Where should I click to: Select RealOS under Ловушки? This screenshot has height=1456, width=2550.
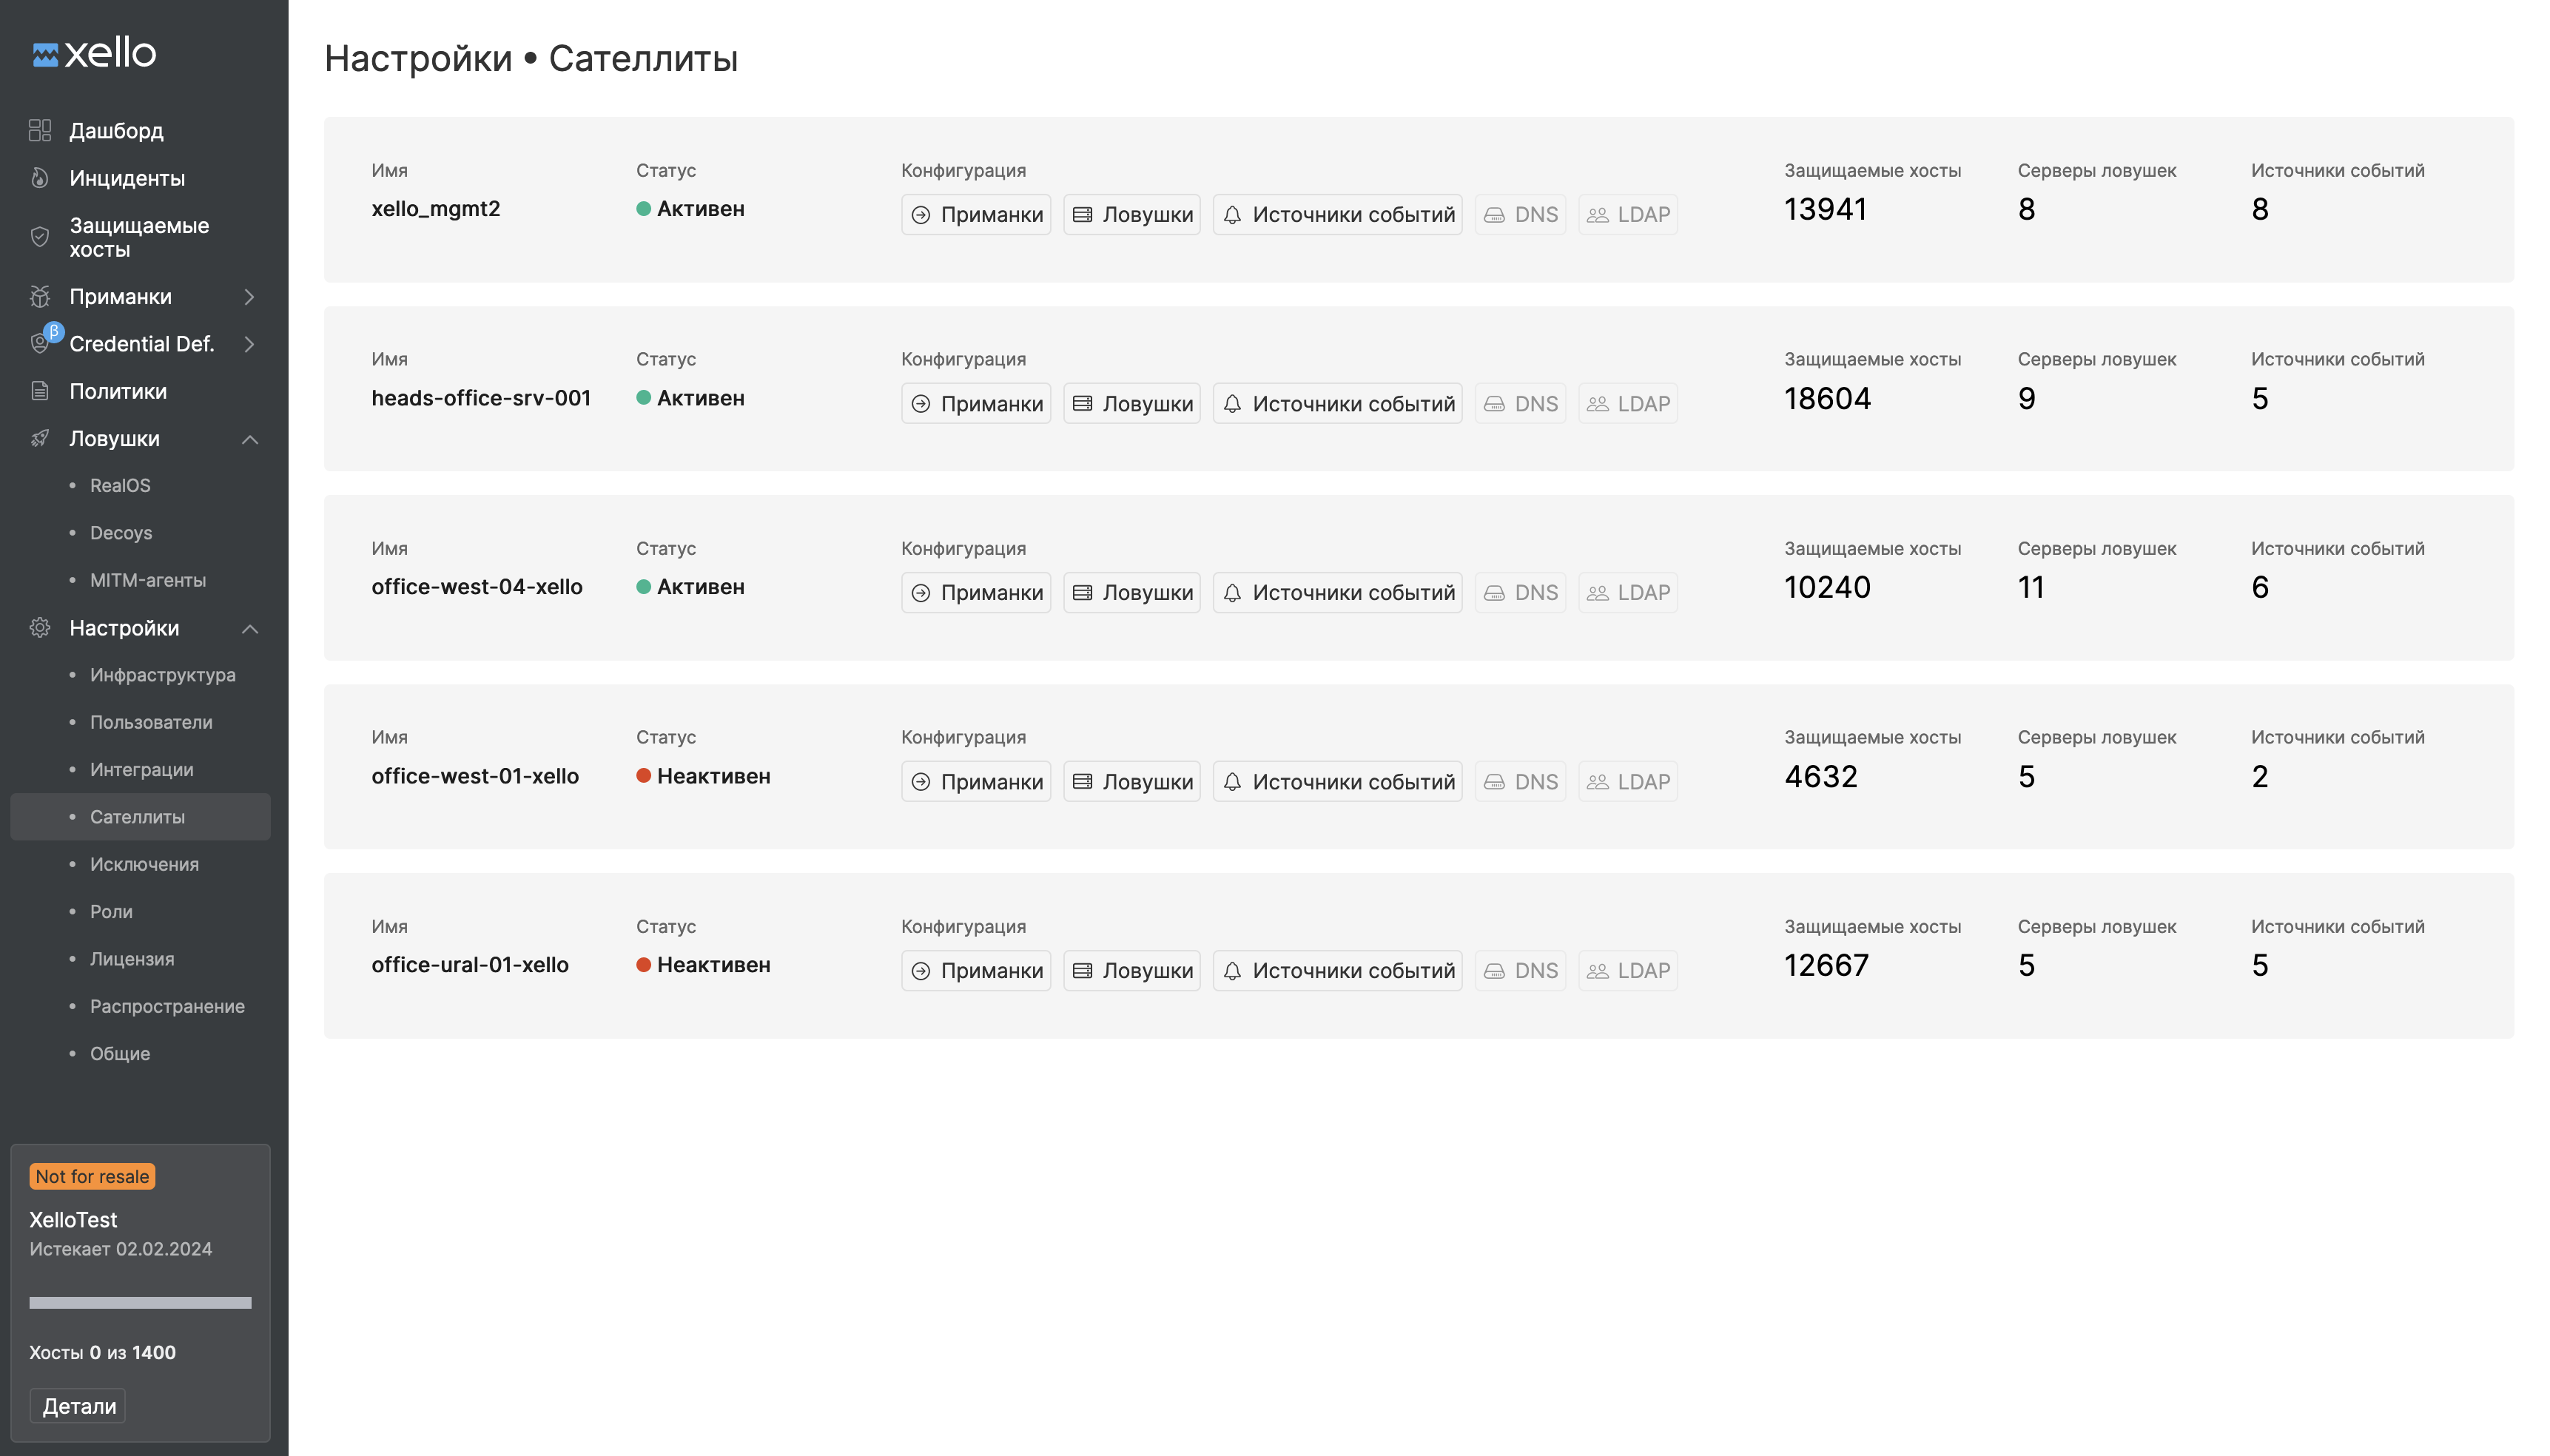120,485
